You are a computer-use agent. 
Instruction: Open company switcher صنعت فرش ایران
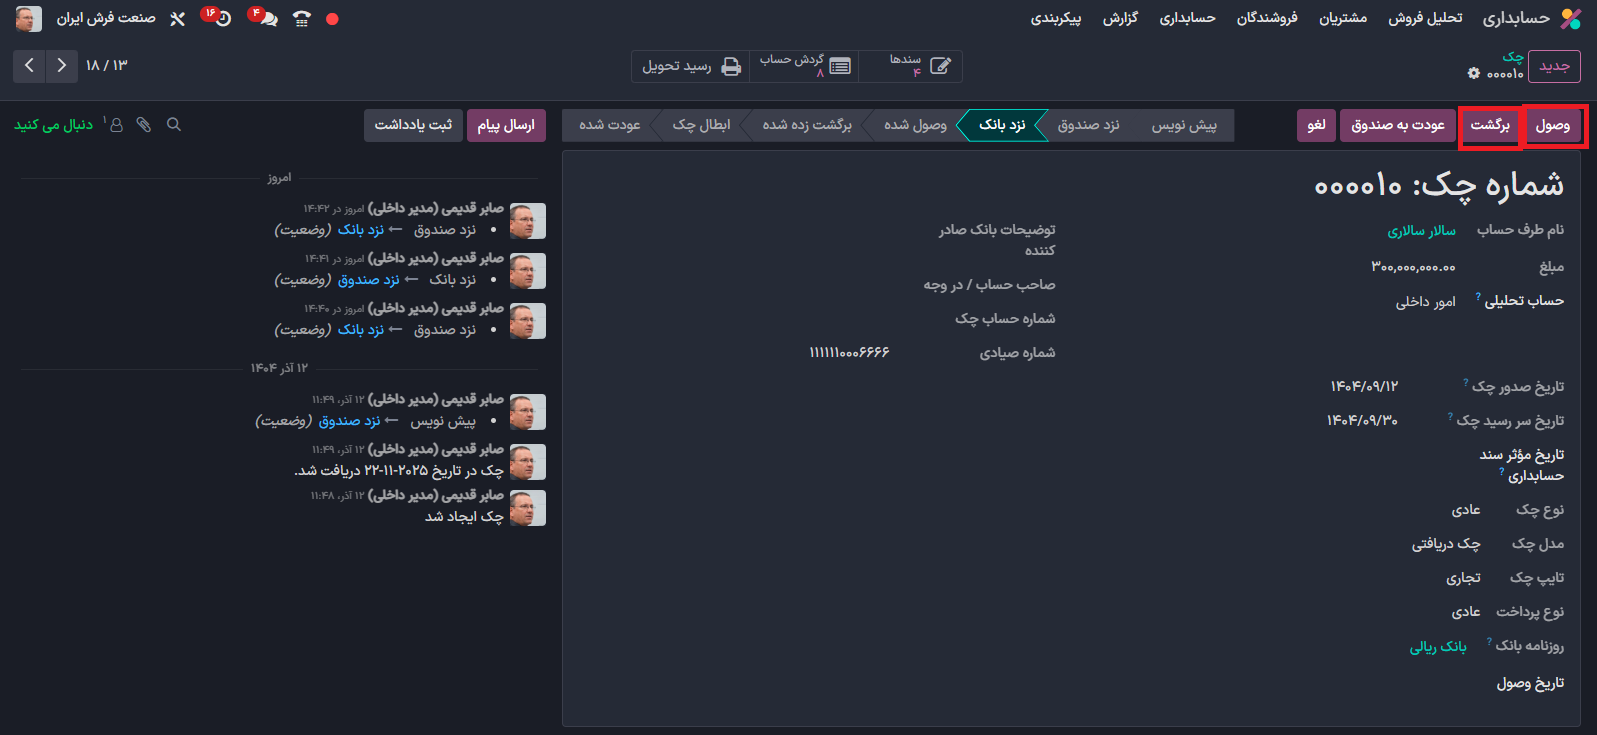(105, 19)
